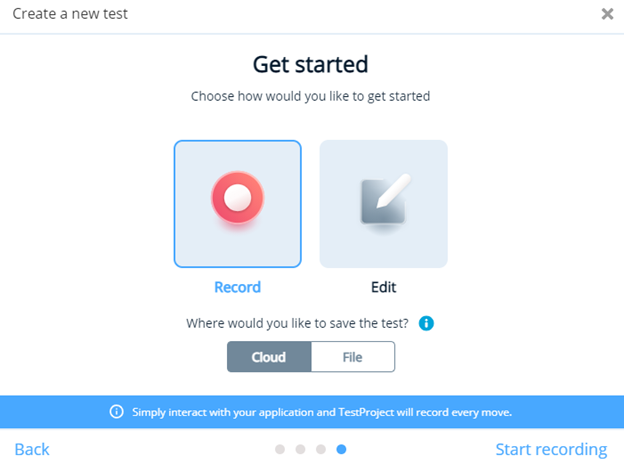Image resolution: width=624 pixels, height=464 pixels.
Task: Choose Cloud as the save location
Action: (269, 357)
